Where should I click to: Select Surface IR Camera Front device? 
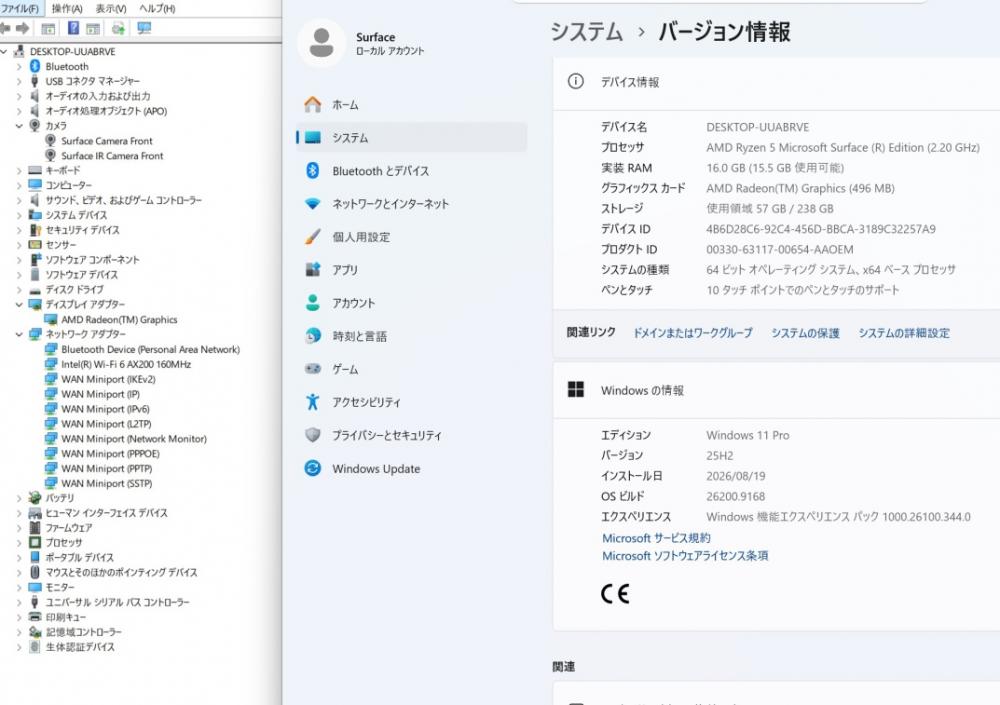(112, 156)
